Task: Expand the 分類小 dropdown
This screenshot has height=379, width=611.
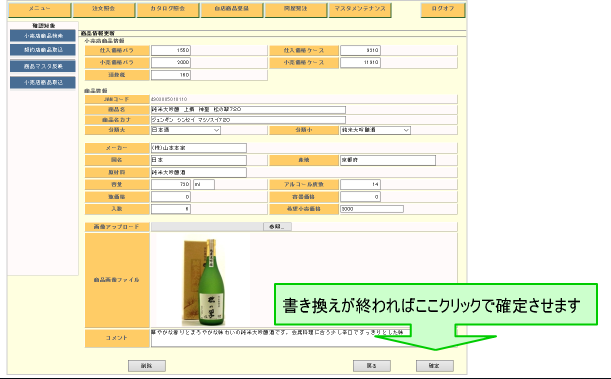Action: (375, 130)
